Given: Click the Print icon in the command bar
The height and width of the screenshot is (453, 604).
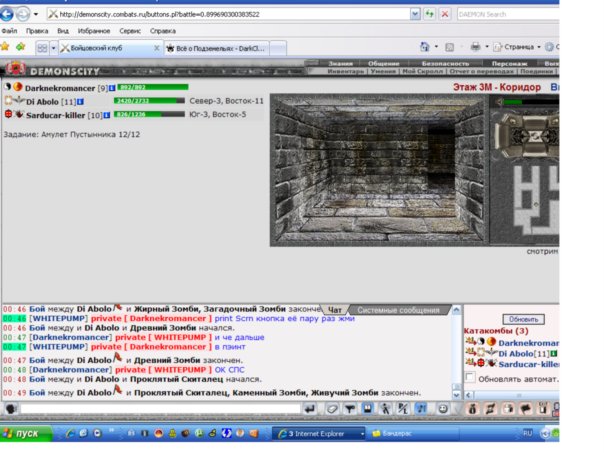Looking at the screenshot, I should pos(476,47).
